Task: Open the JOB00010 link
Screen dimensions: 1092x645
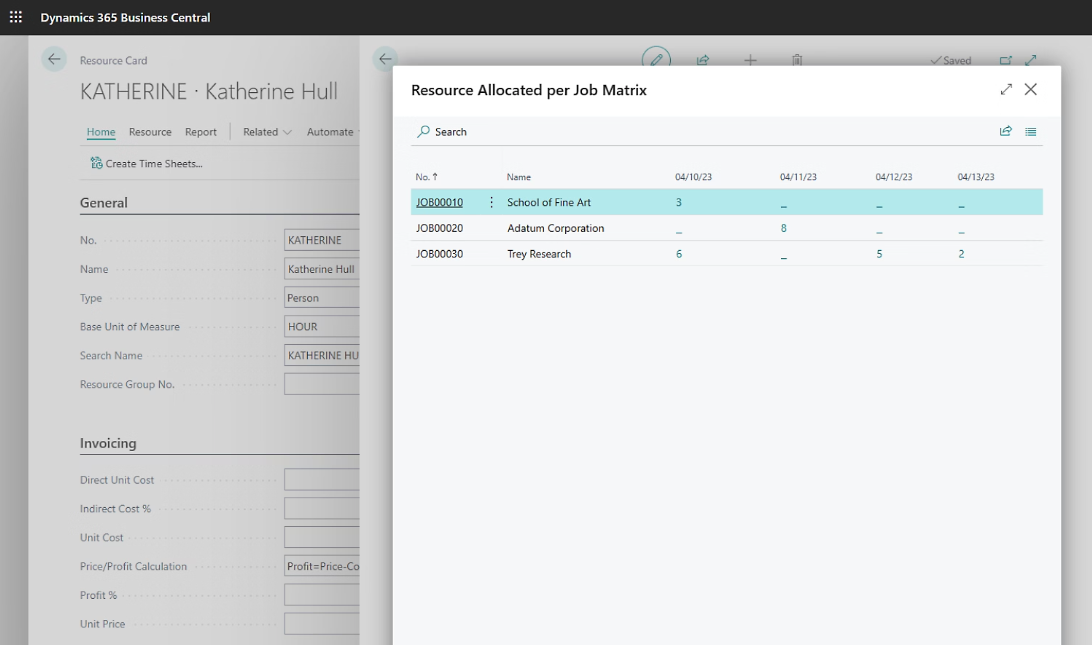Action: (x=439, y=202)
